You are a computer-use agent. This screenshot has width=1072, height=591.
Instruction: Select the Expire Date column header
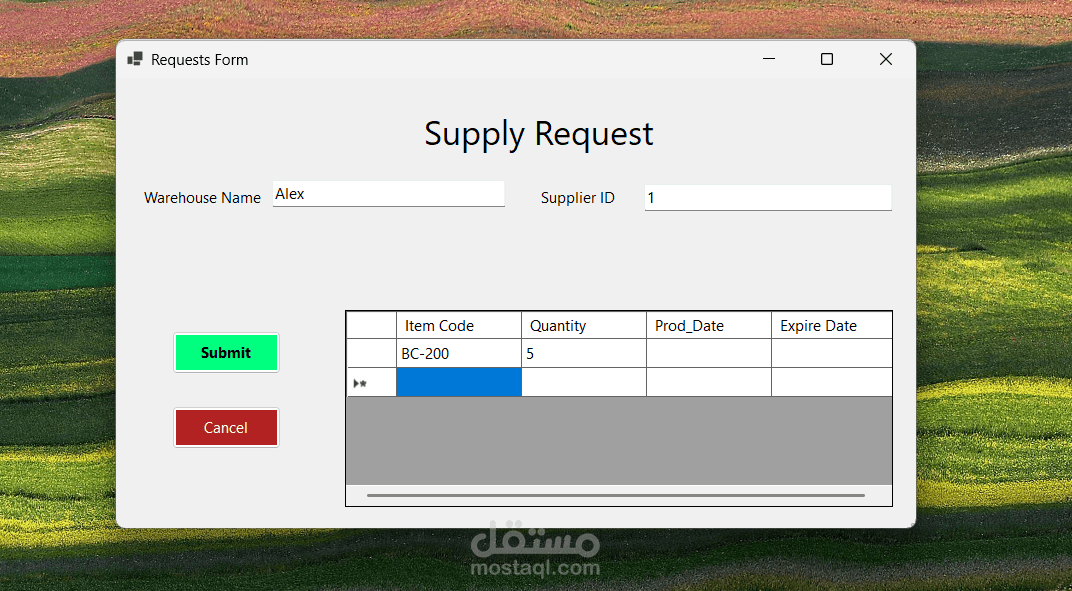[832, 326]
